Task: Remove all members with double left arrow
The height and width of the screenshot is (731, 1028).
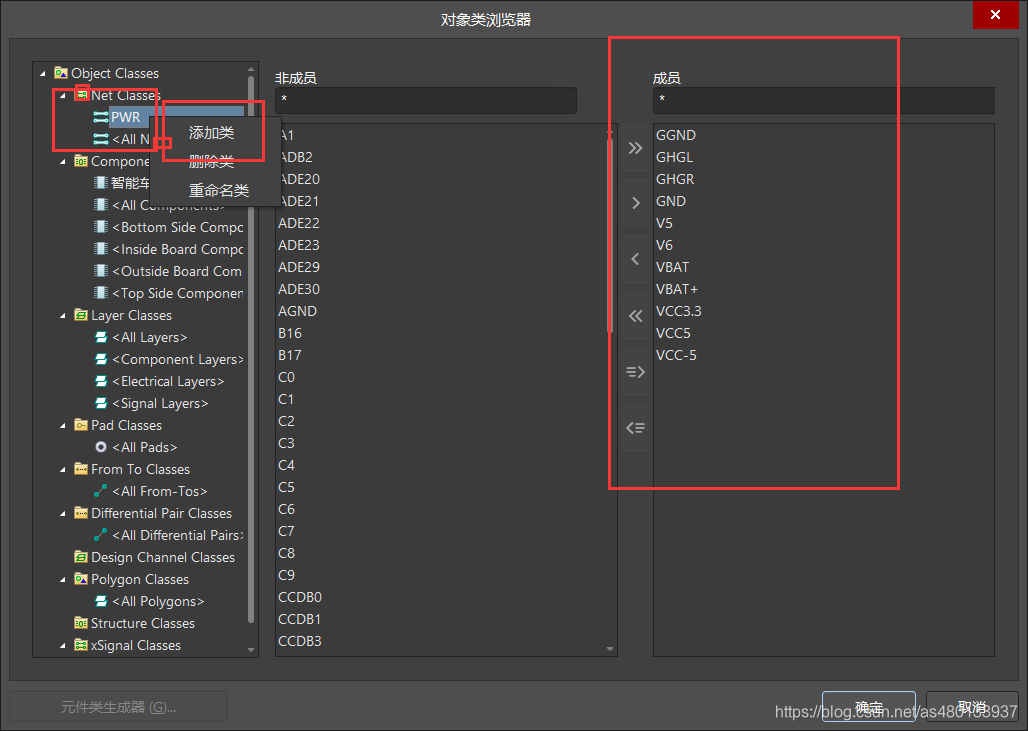Action: 635,316
